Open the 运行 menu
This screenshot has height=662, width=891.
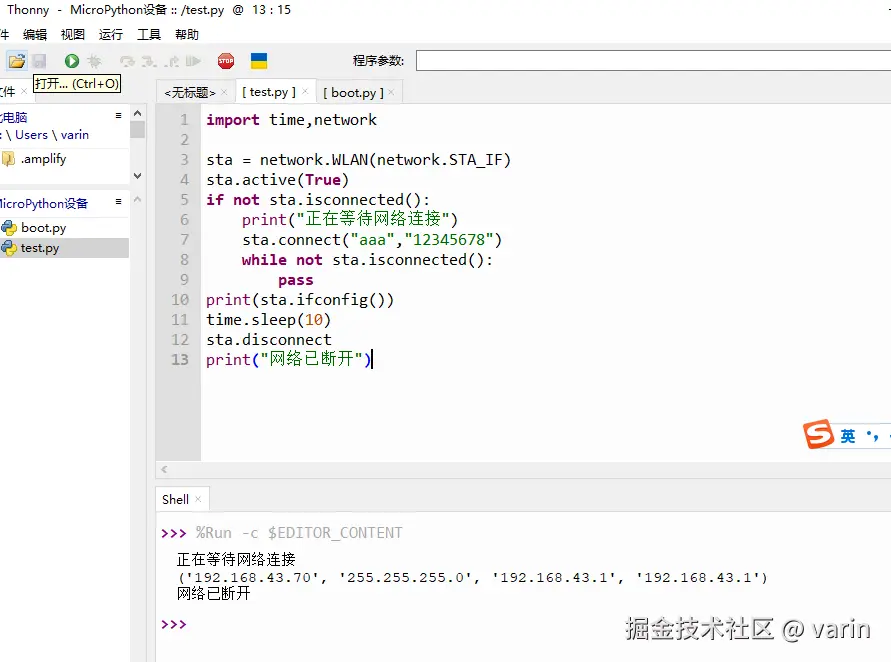pyautogui.click(x=110, y=34)
